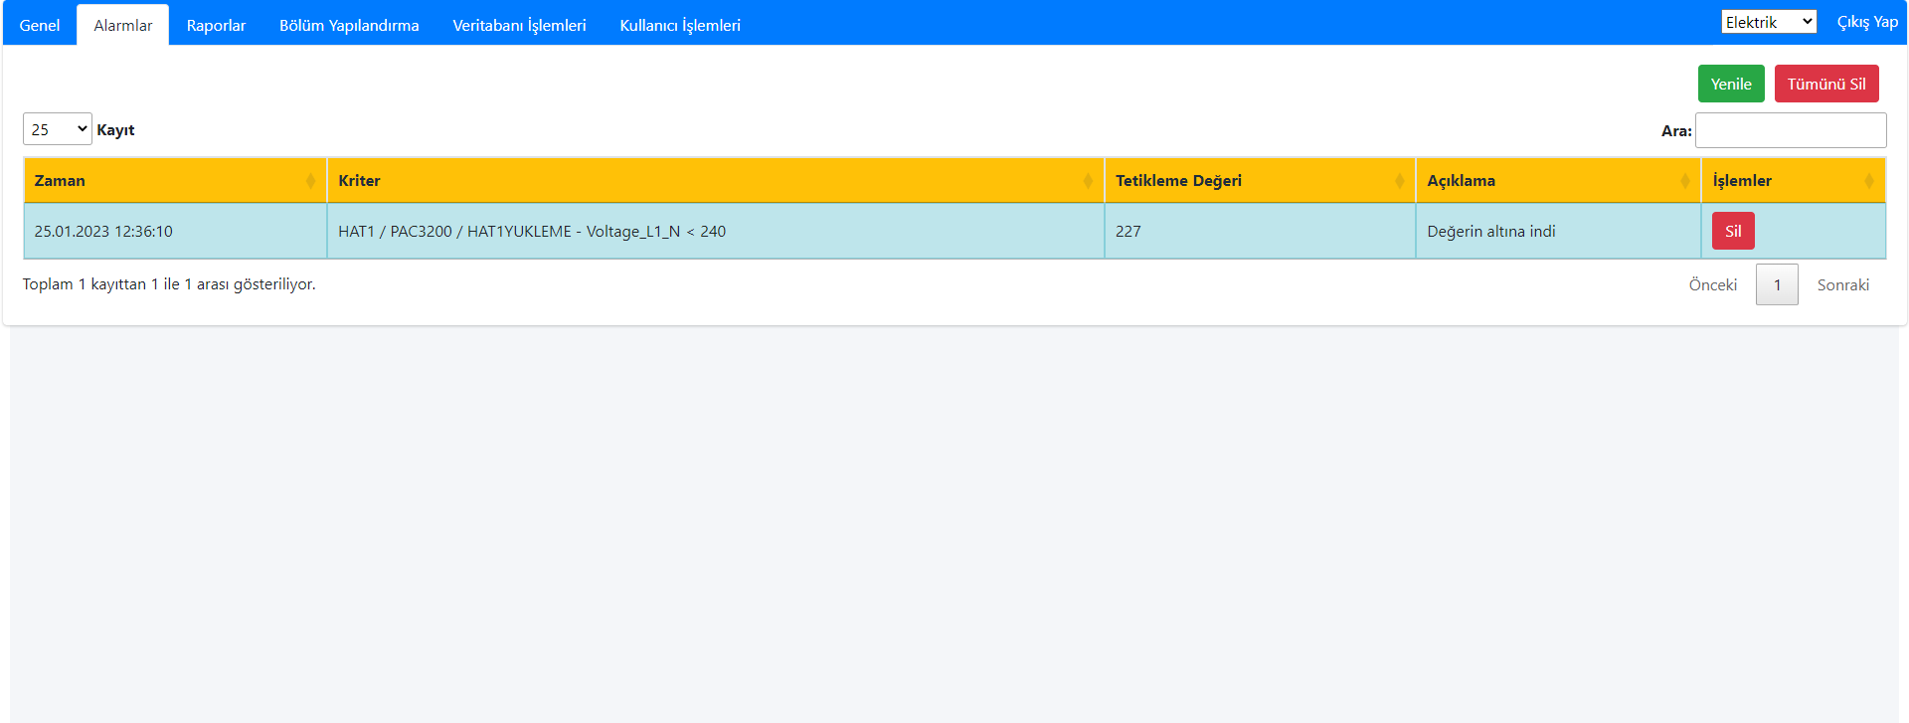Click the Toplam 1 kayıttan info text
This screenshot has width=1909, height=723.
169,284
